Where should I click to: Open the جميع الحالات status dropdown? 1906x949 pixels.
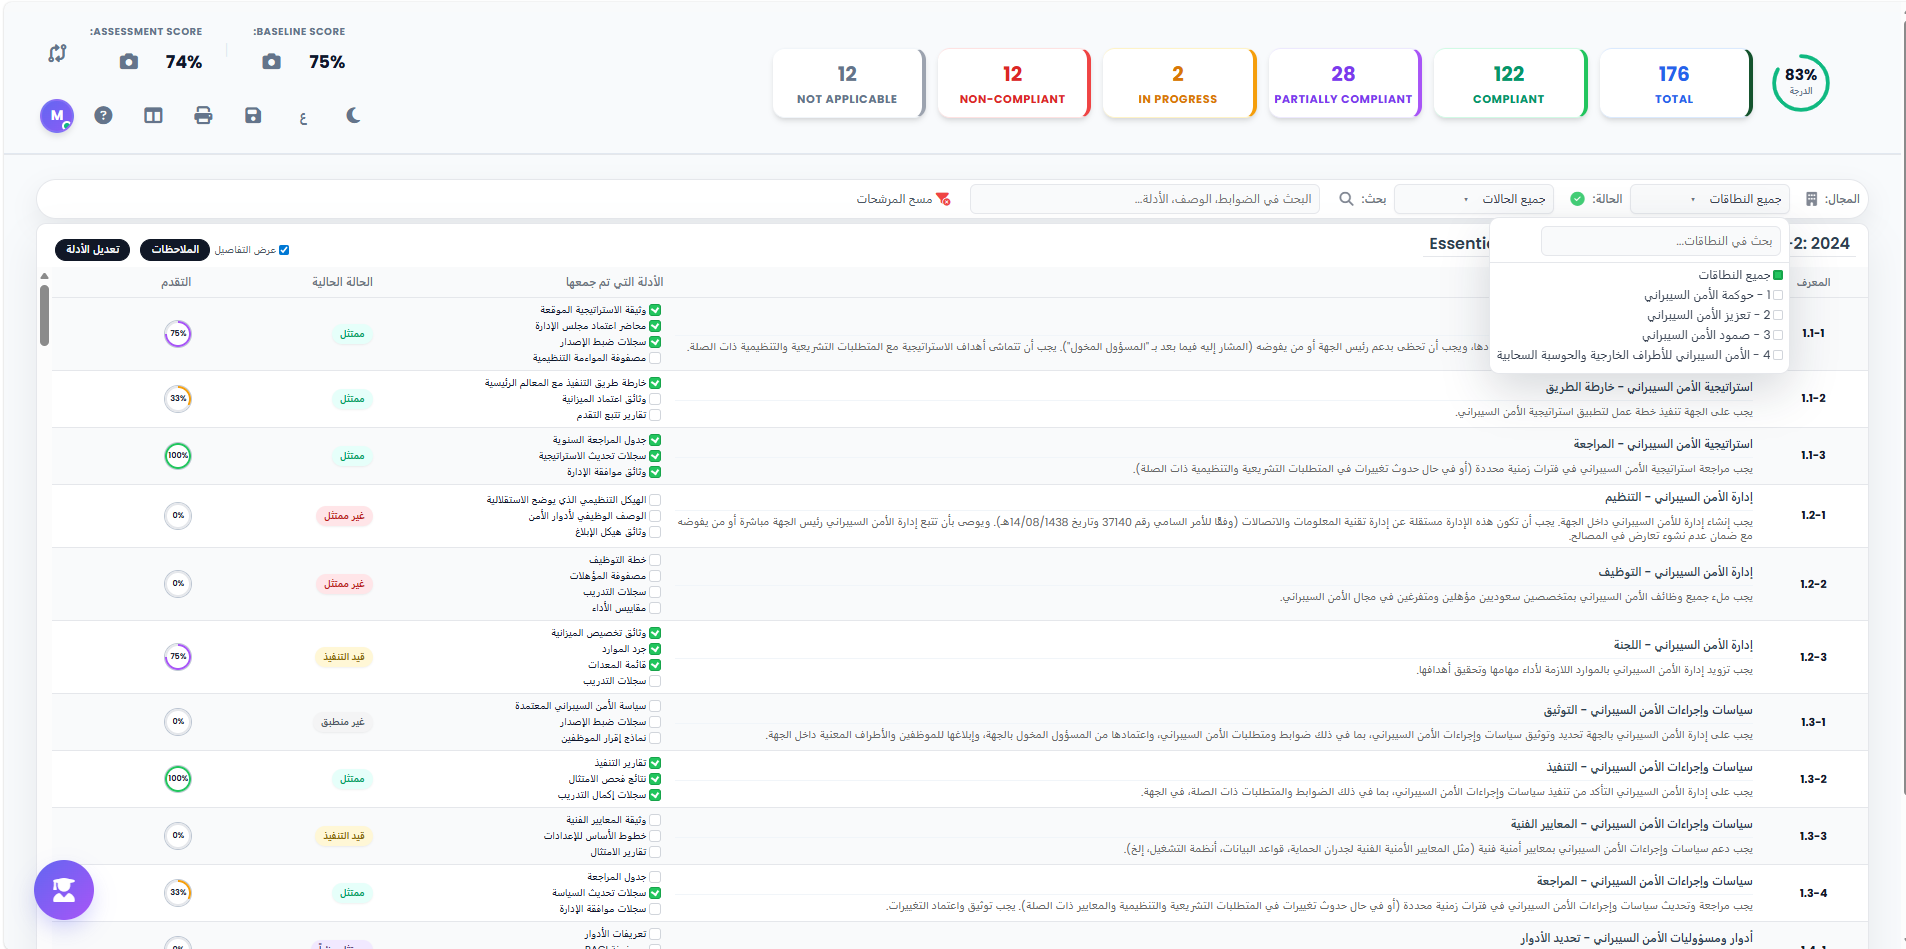click(1474, 198)
